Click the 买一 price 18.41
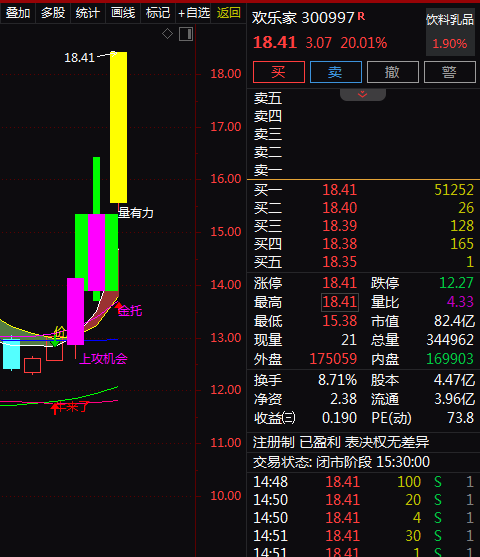 [x=339, y=190]
